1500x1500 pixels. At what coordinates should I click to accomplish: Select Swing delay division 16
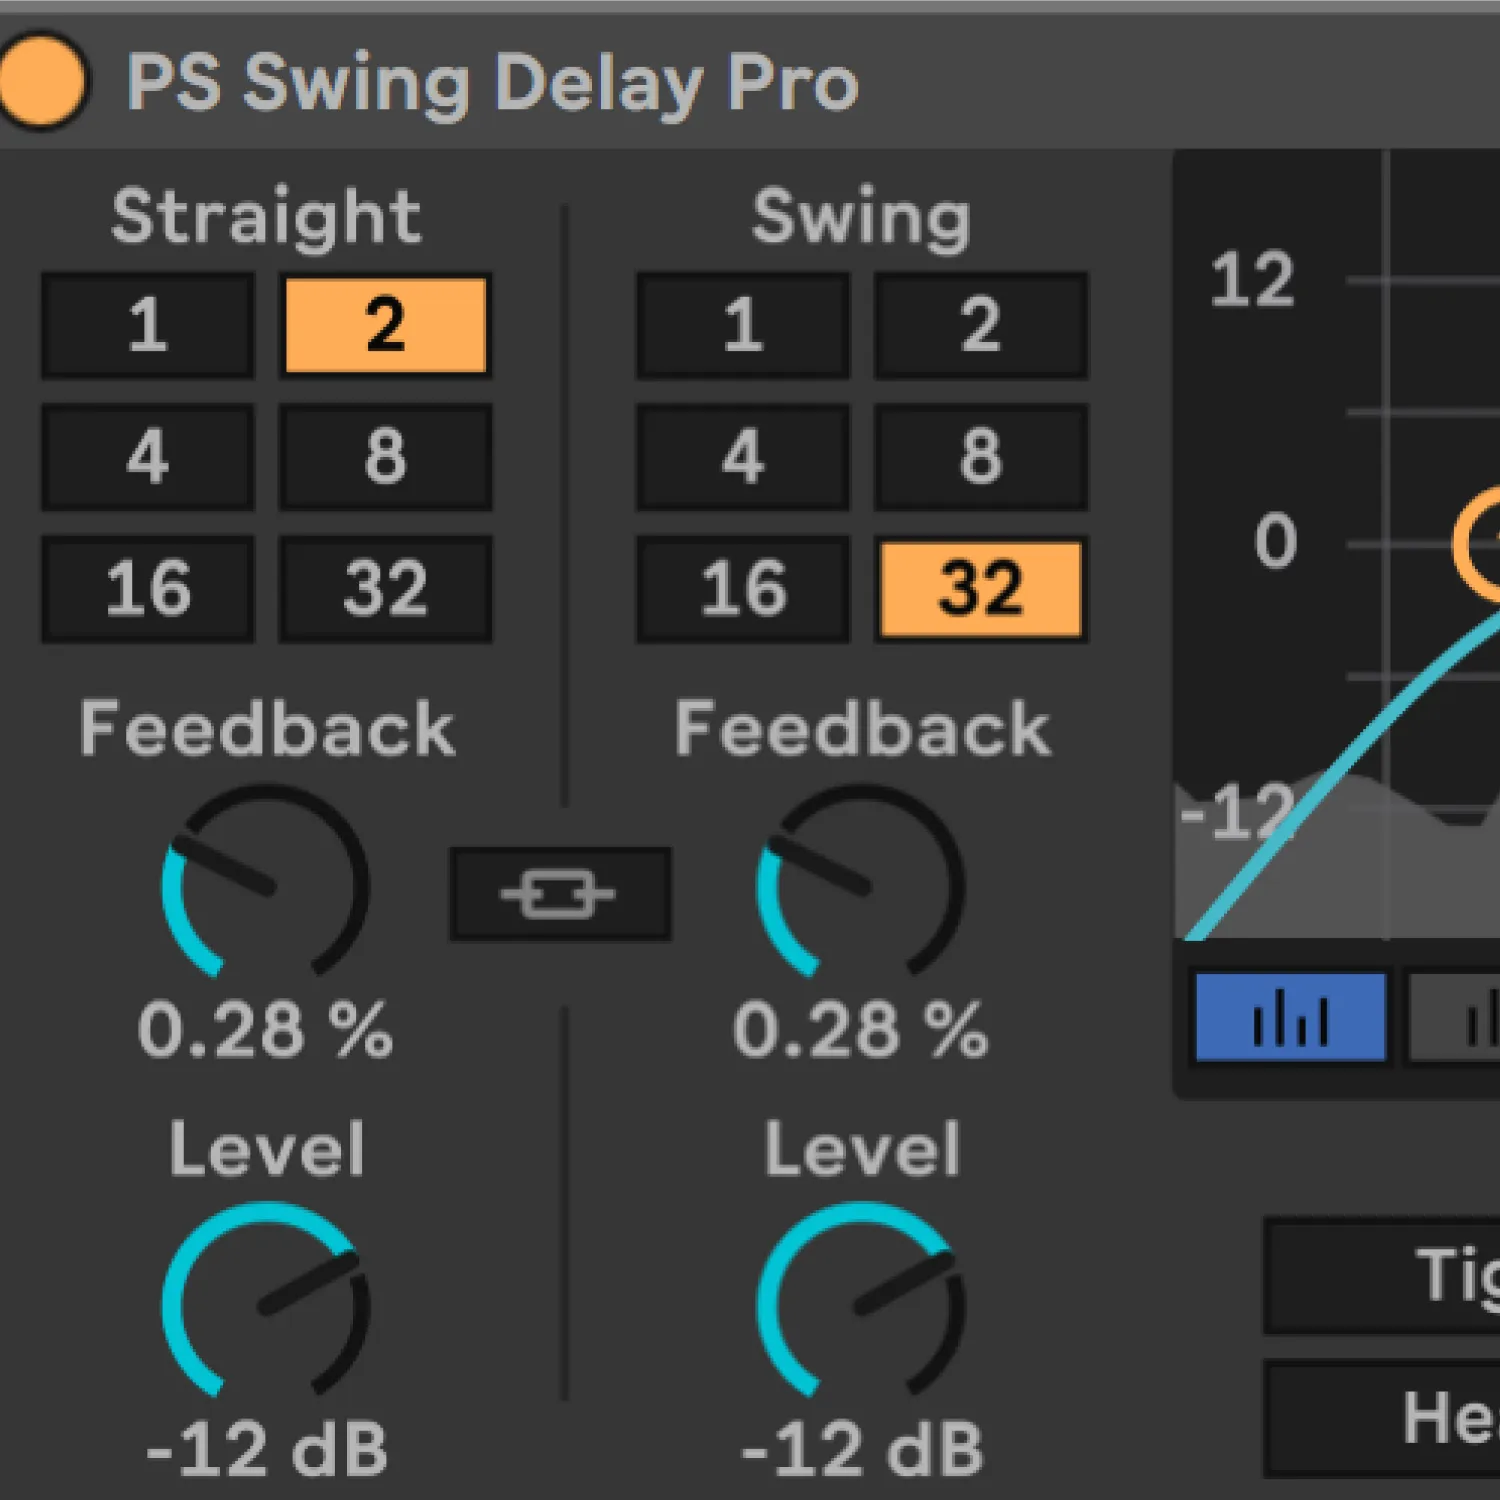743,589
